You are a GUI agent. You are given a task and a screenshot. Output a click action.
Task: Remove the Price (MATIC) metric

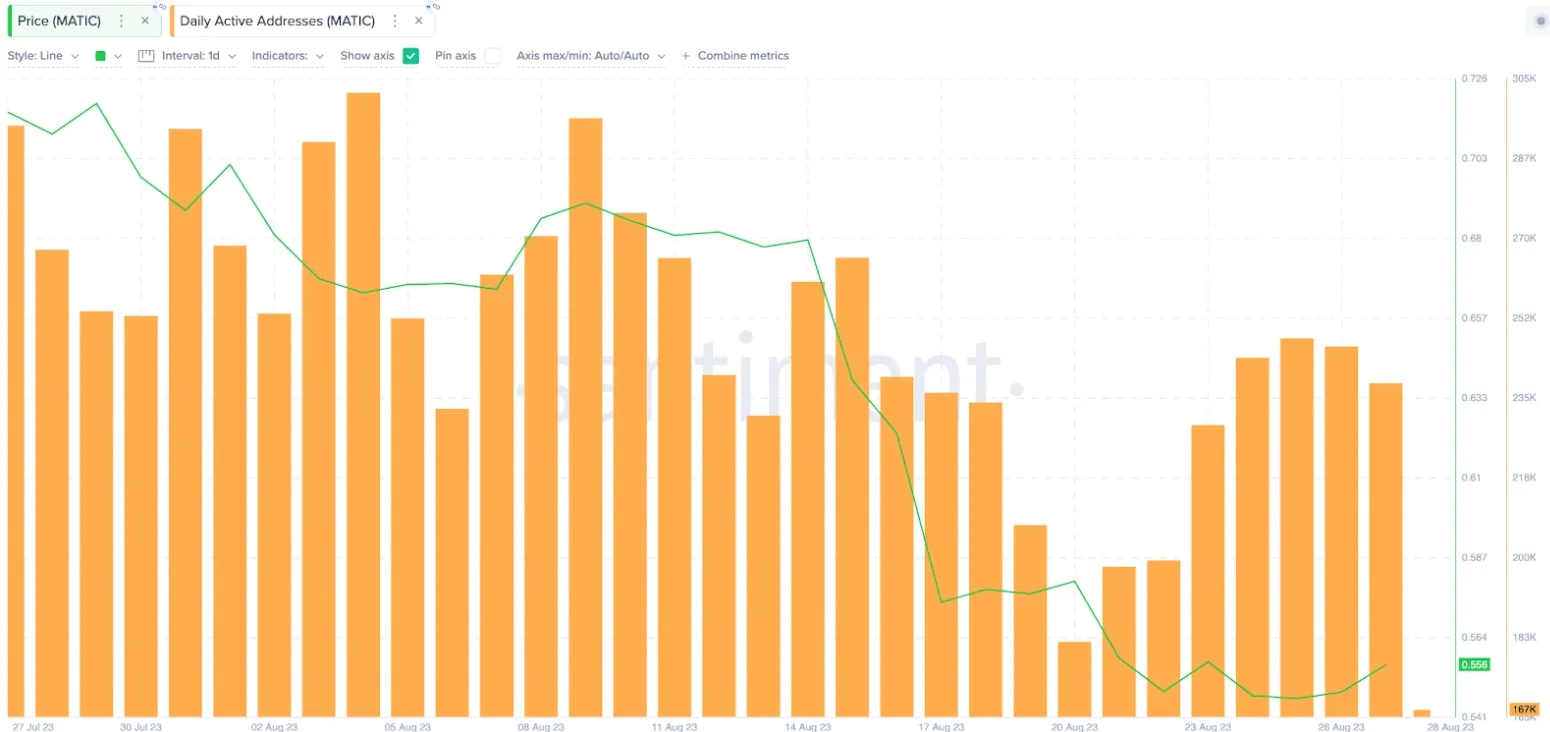145,21
